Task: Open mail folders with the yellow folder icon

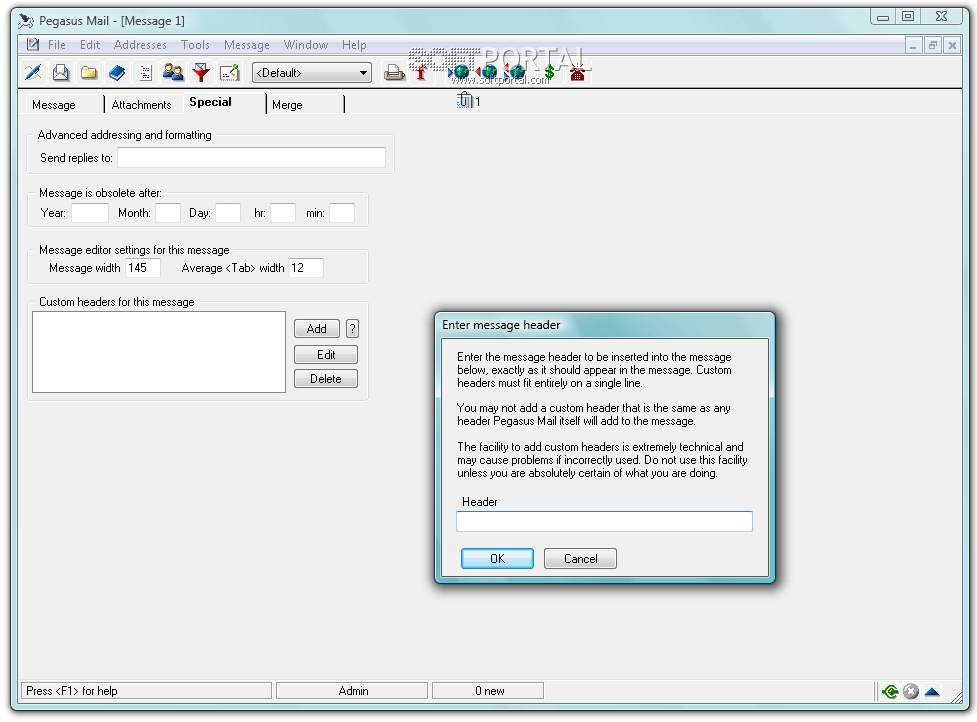Action: point(89,72)
